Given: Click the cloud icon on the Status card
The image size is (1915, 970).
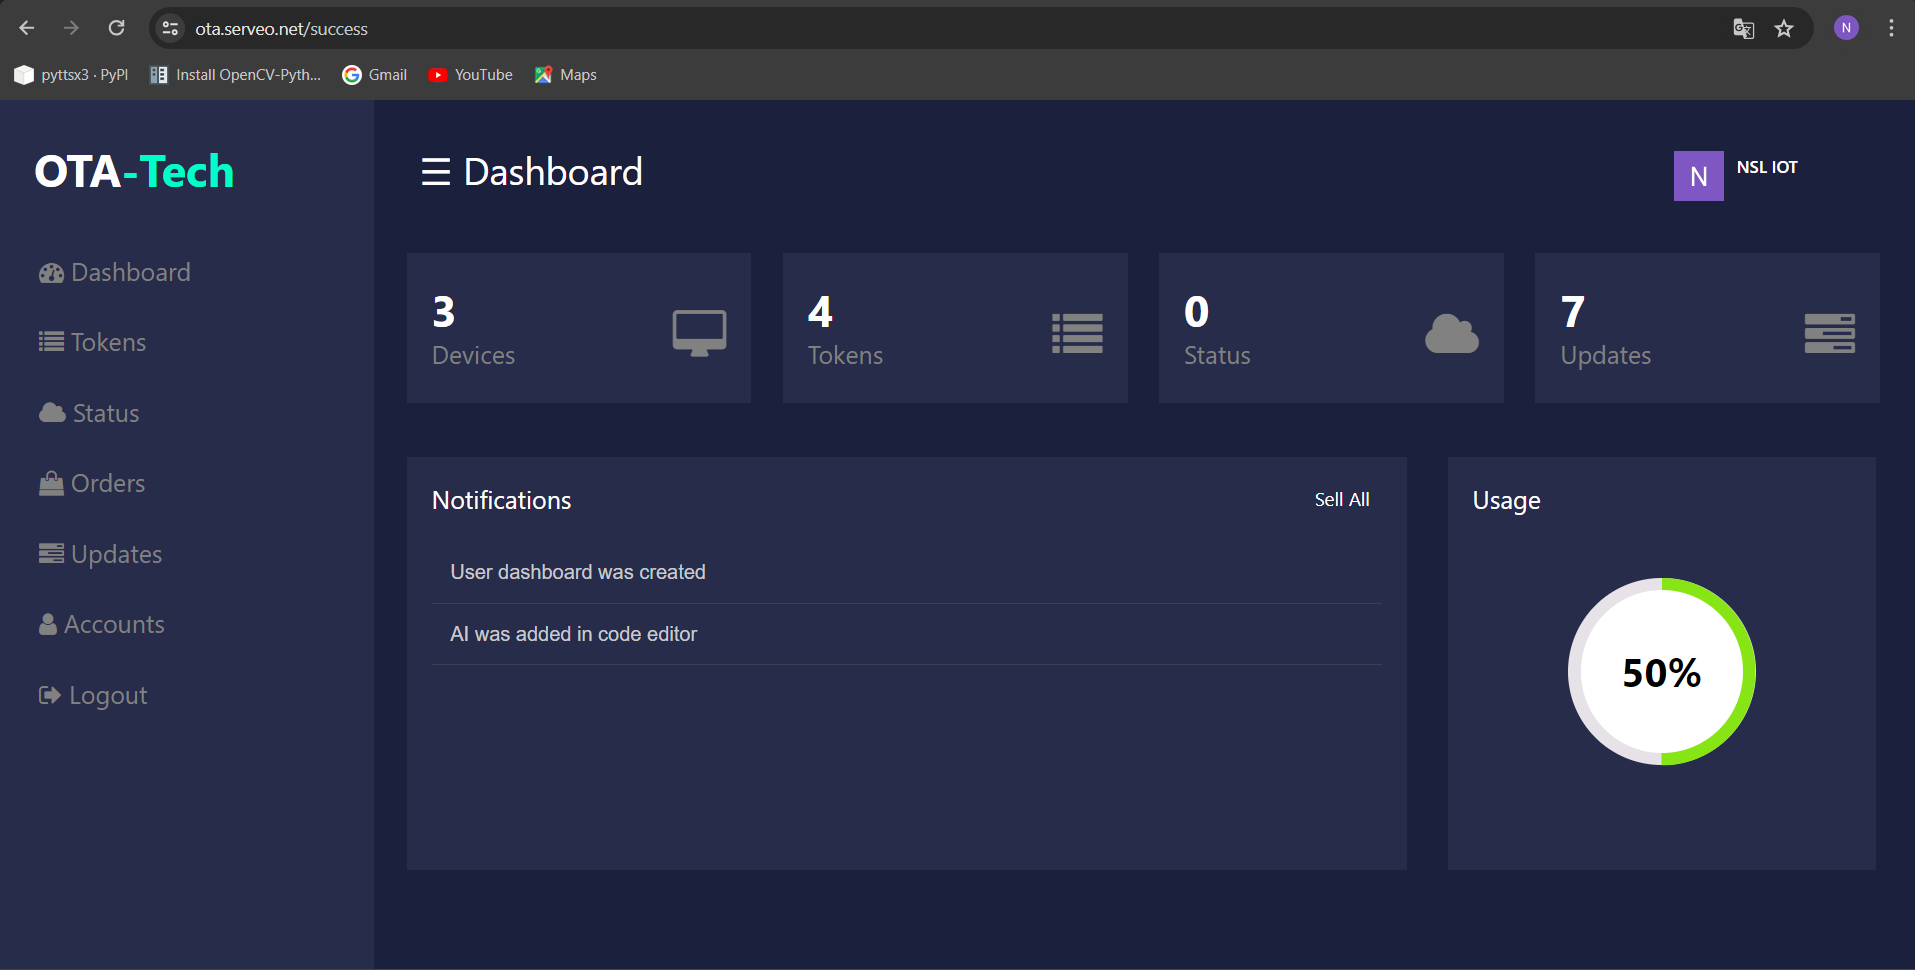Looking at the screenshot, I should [x=1451, y=334].
